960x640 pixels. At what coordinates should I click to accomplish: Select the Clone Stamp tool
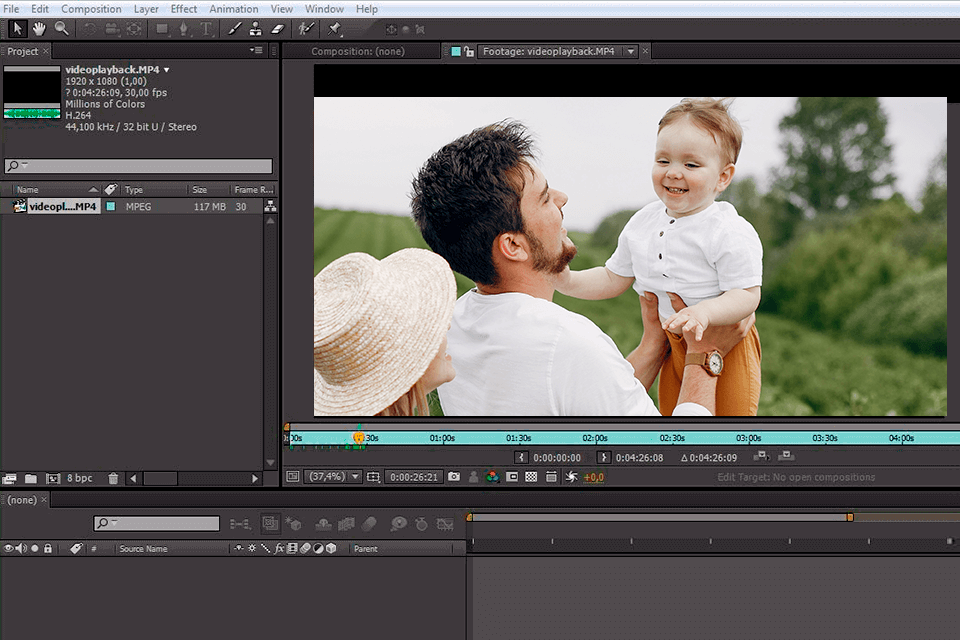coord(256,29)
